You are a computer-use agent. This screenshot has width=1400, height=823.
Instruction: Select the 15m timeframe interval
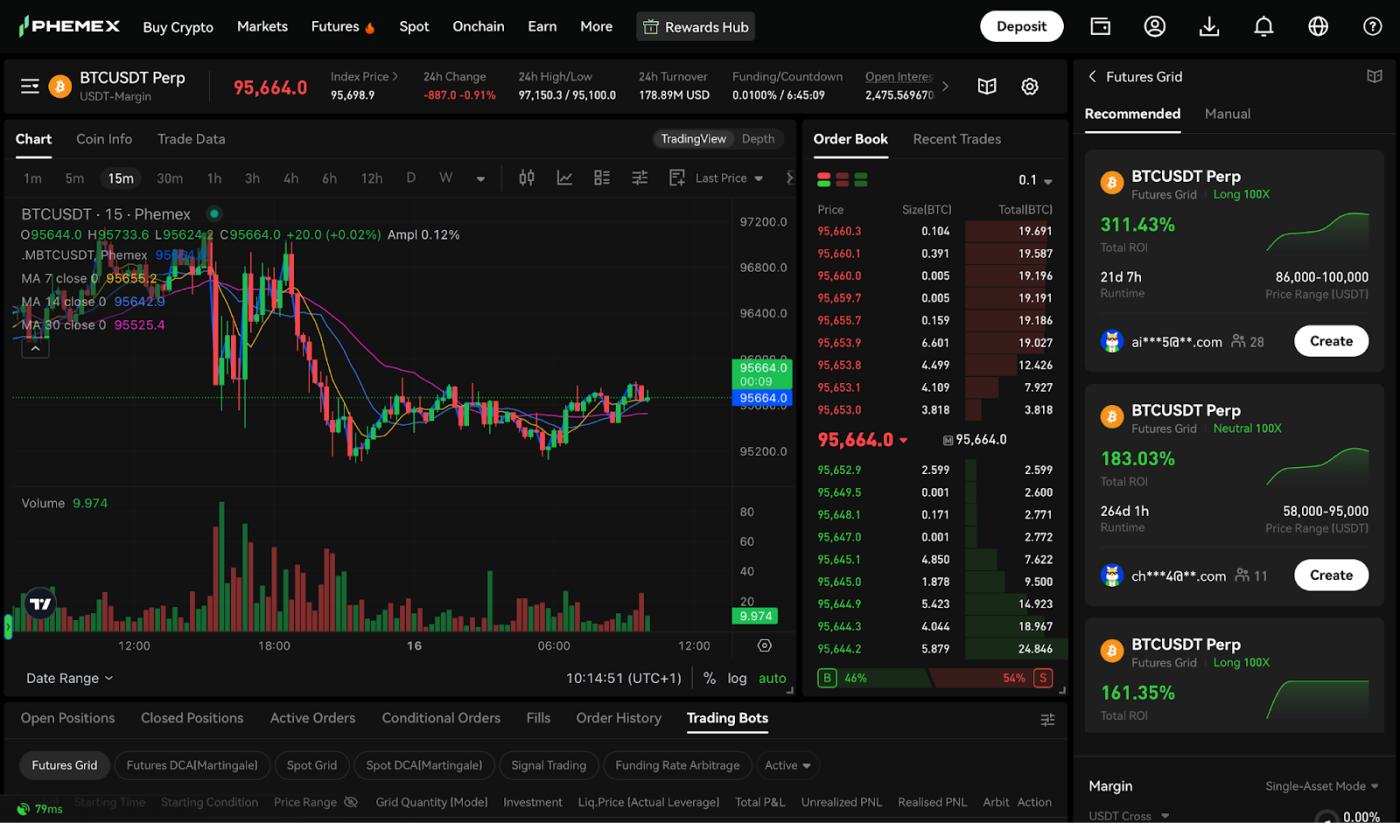120,178
